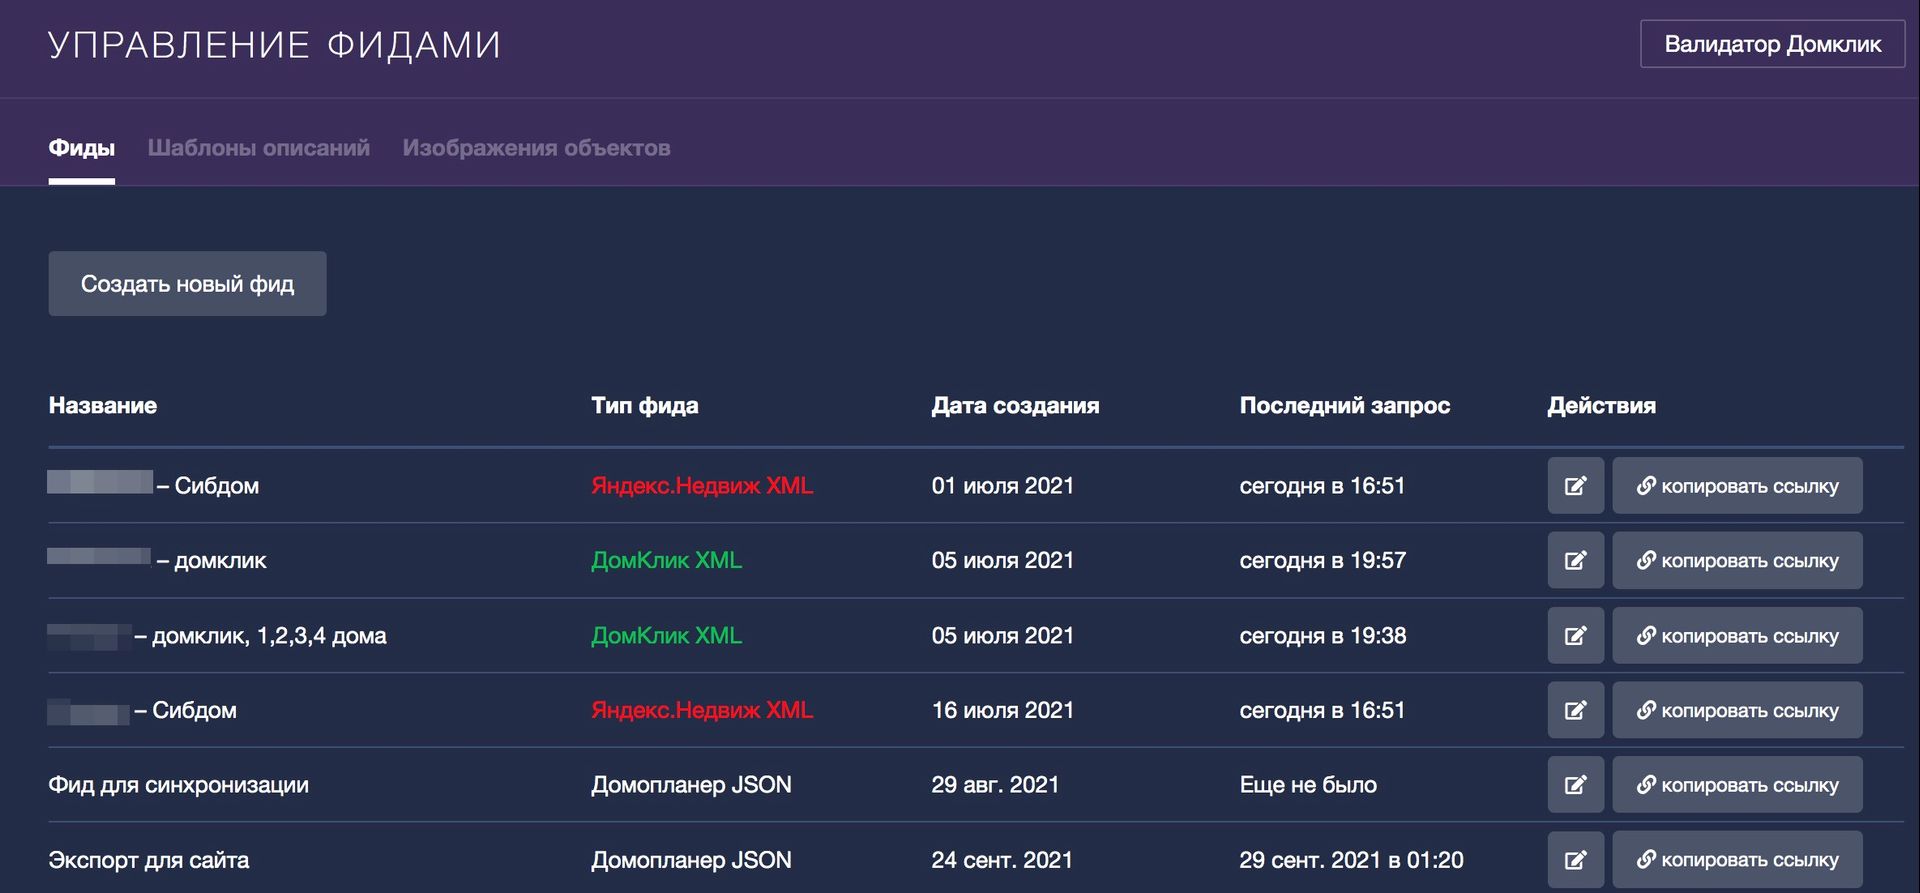Screen dimensions: 1920x893
Task: Open the edit icon for Сибдом 01 июля 2021 feed
Action: (1575, 486)
